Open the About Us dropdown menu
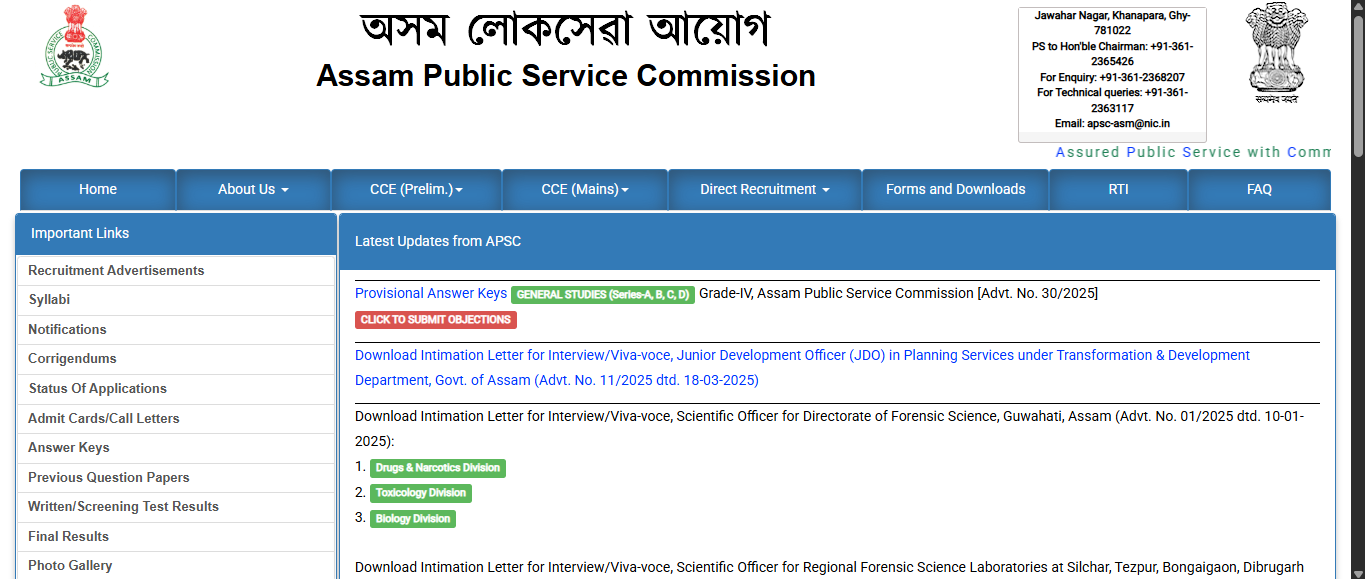 253,189
